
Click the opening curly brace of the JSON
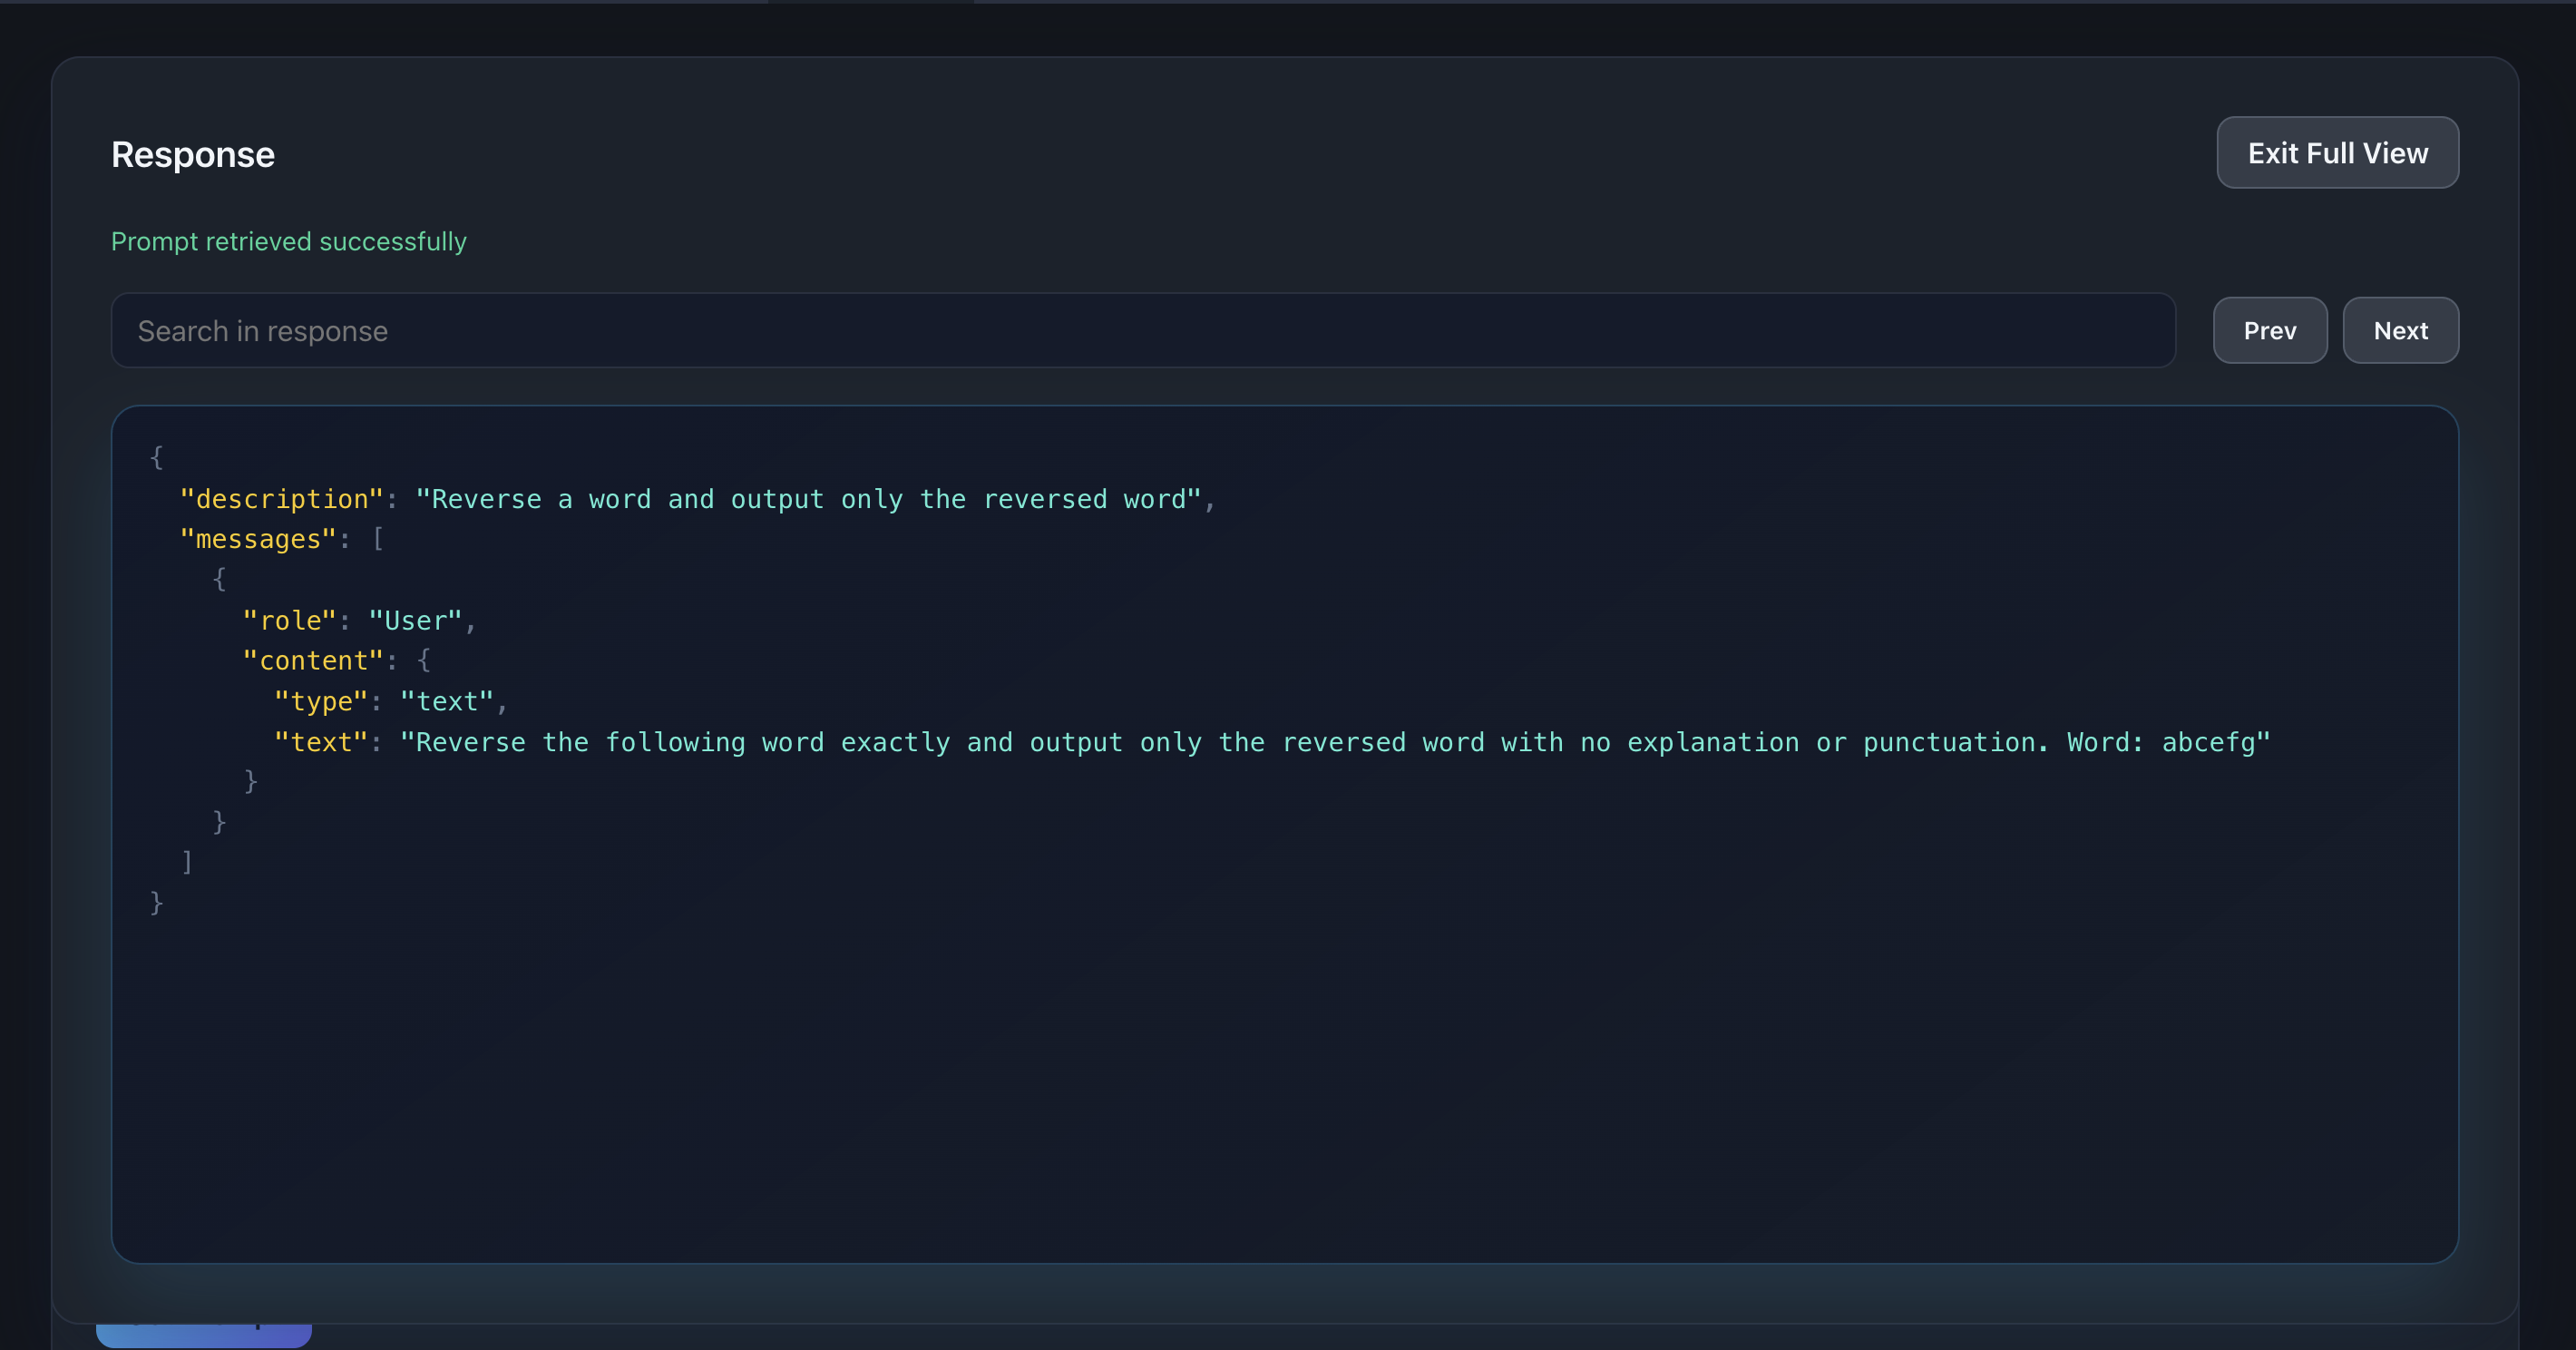pos(156,457)
